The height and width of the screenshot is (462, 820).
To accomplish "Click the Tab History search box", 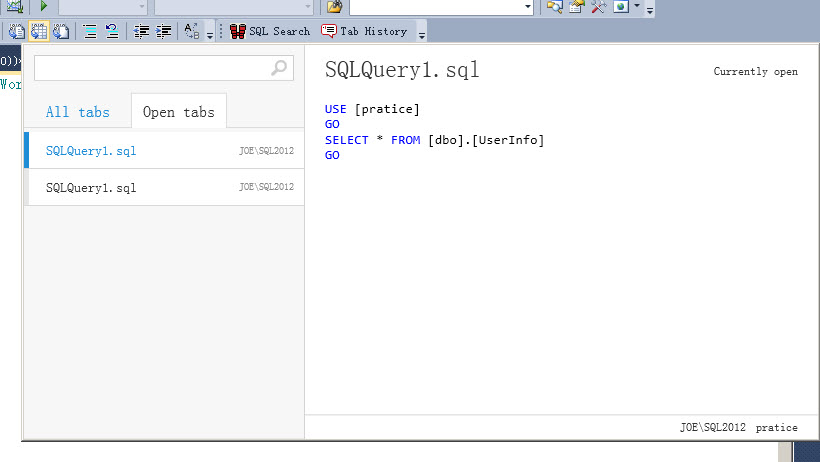I will tap(164, 68).
